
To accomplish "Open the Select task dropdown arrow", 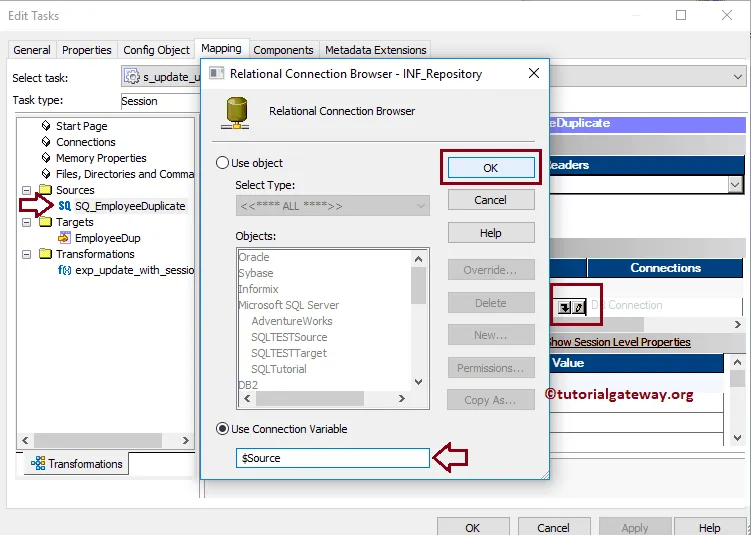I will pos(738,77).
